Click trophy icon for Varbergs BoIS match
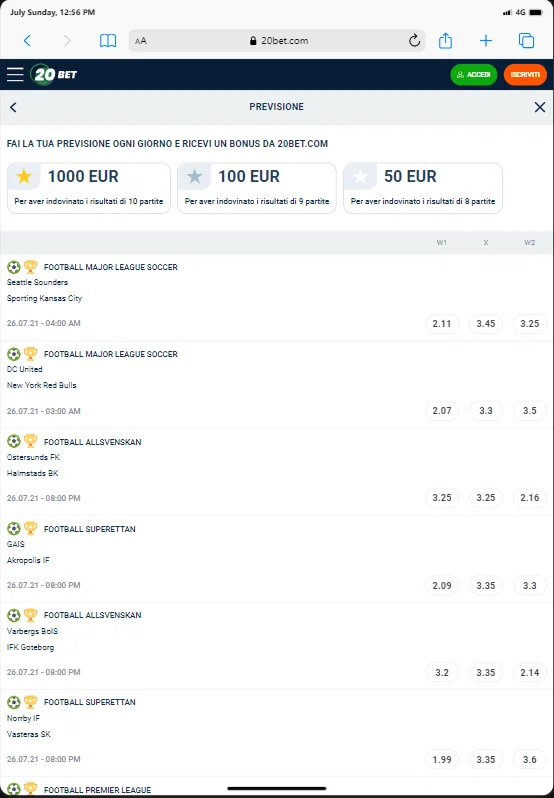Screen dimensions: 554x798 click(x=31, y=615)
